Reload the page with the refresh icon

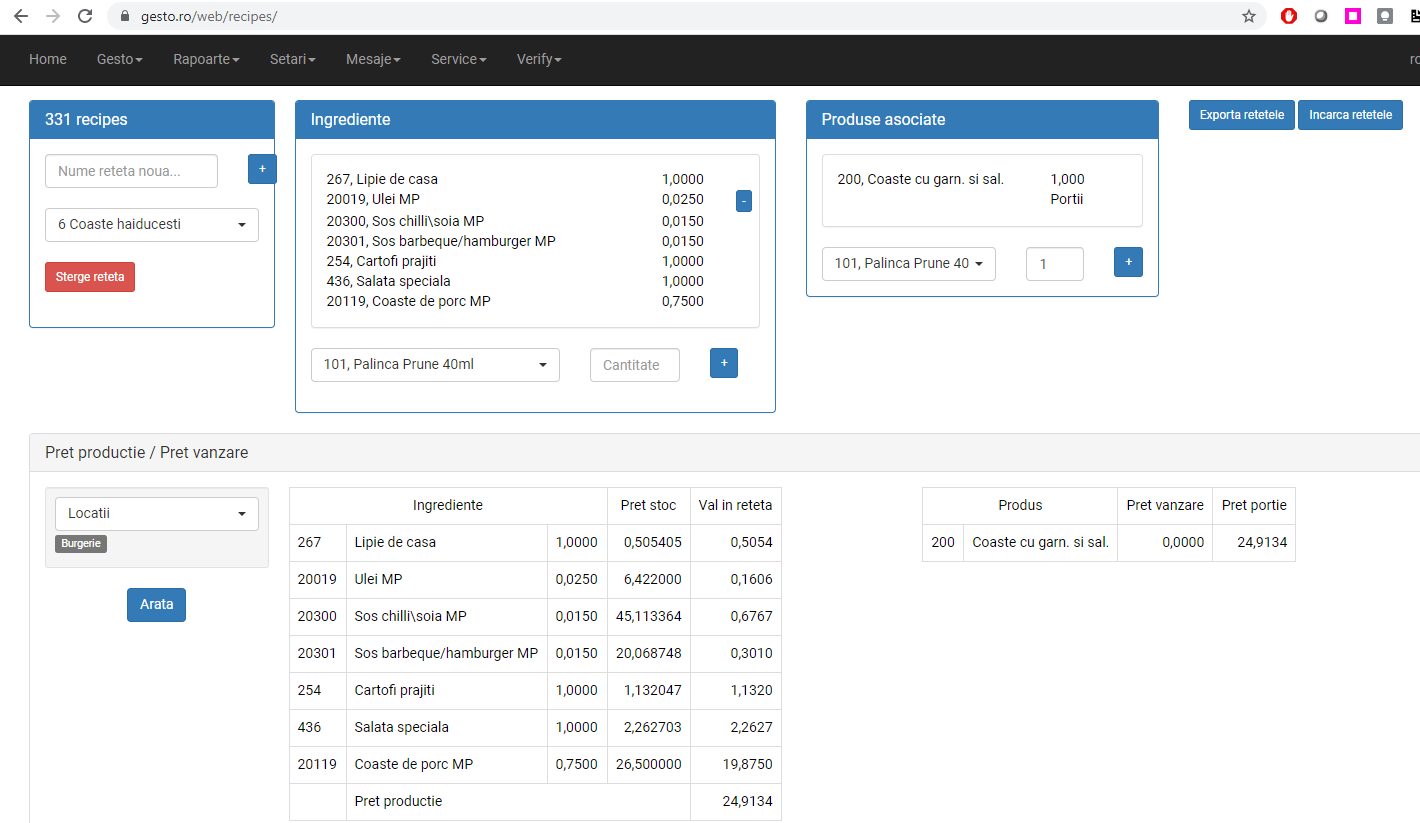coord(85,16)
